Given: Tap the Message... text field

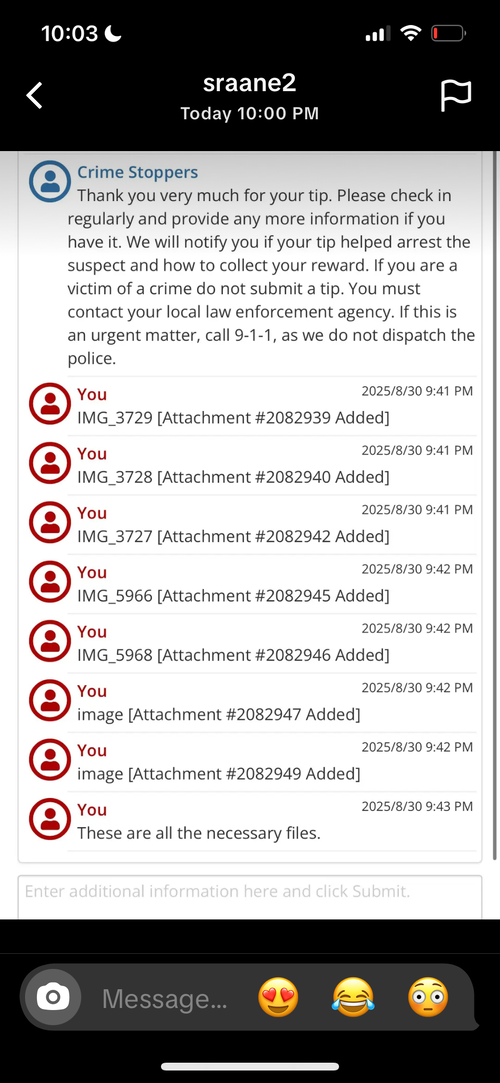Looking at the screenshot, I should pos(164,998).
